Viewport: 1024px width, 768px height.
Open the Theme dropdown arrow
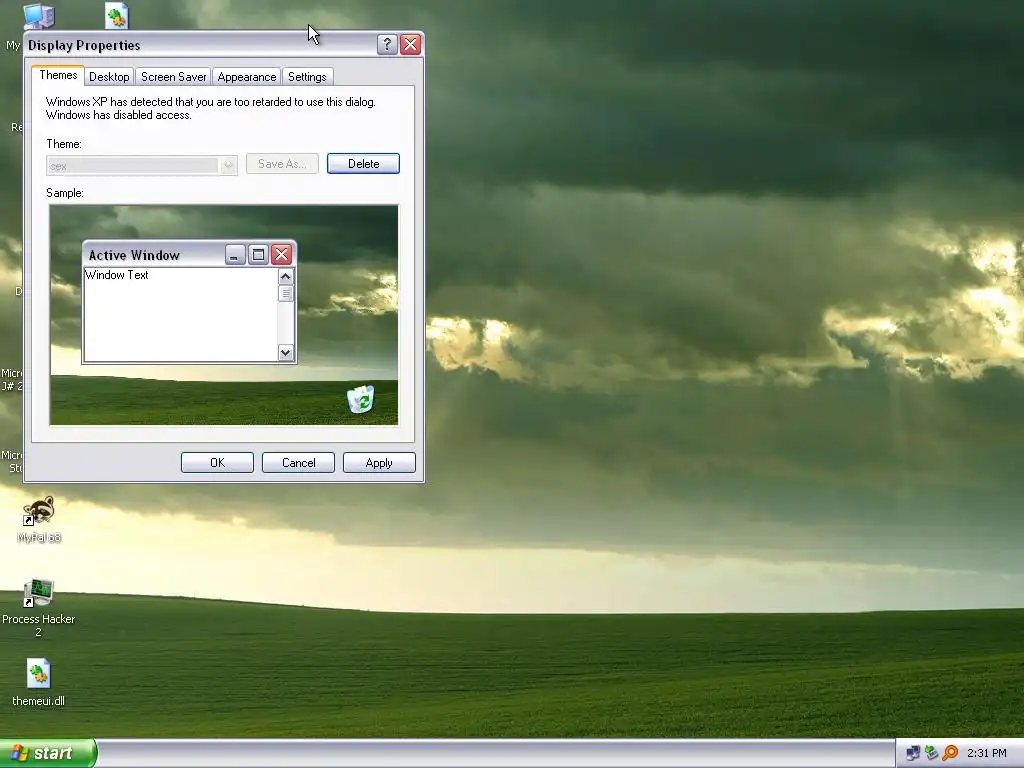(228, 165)
